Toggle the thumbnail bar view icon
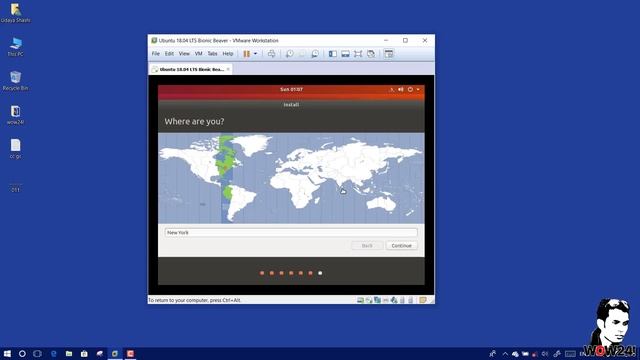This screenshot has width=640, height=360. pyautogui.click(x=345, y=54)
